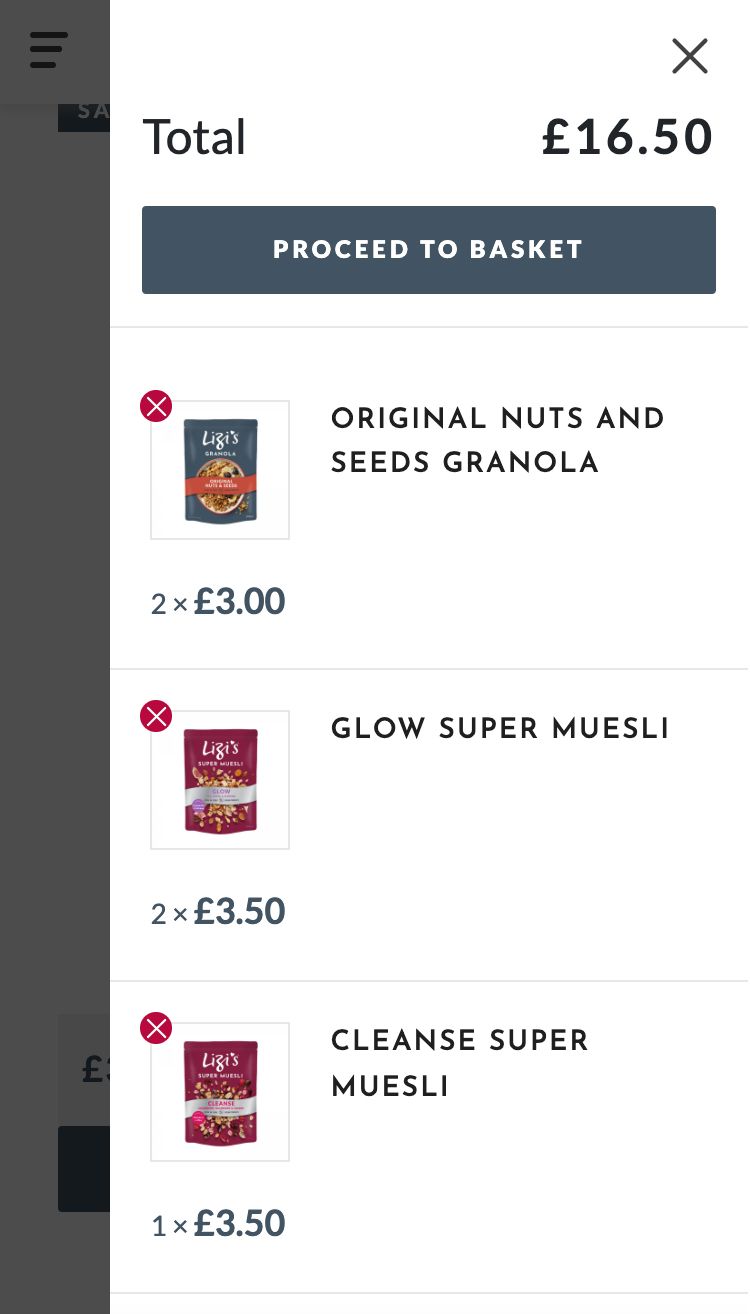This screenshot has height=1314, width=750.
Task: Click the Glow Super Muesli product image
Action: (x=220, y=780)
